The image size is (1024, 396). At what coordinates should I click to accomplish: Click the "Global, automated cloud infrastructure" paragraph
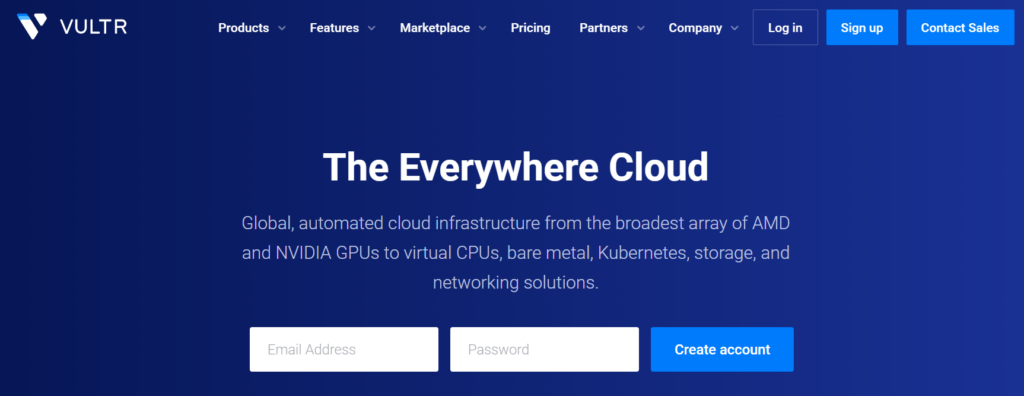515,253
